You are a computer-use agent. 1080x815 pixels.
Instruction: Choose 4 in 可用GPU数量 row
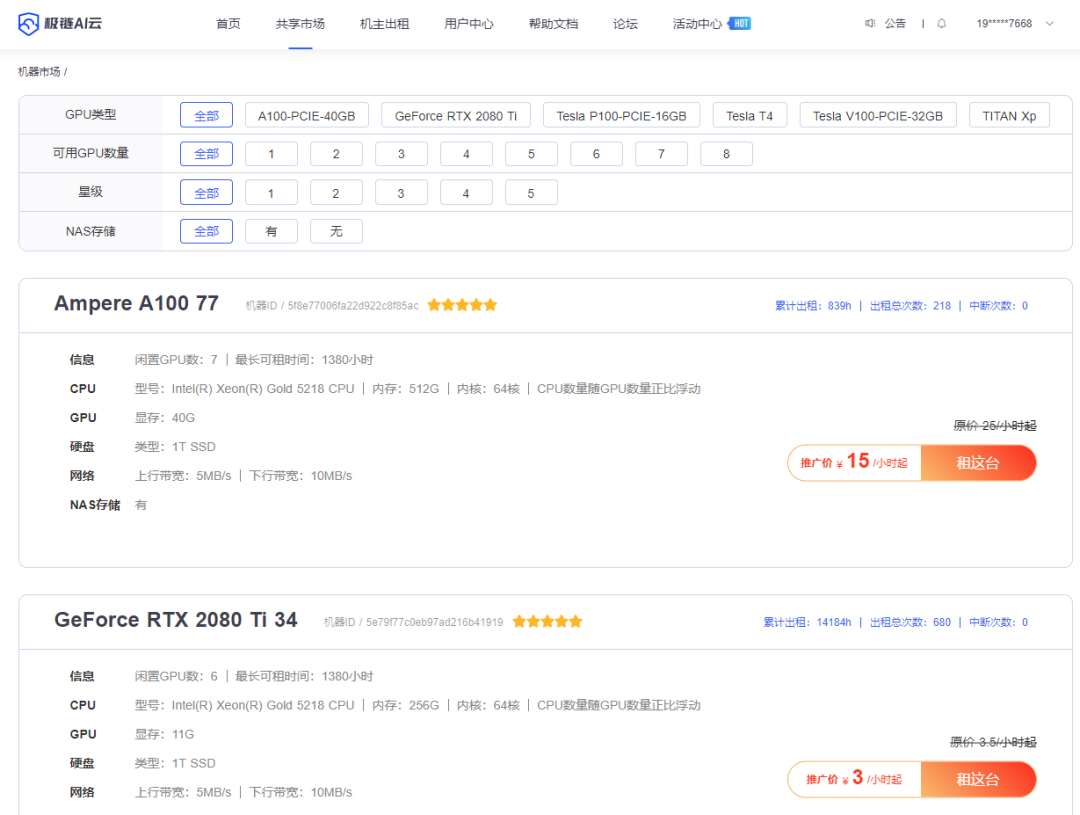tap(466, 154)
